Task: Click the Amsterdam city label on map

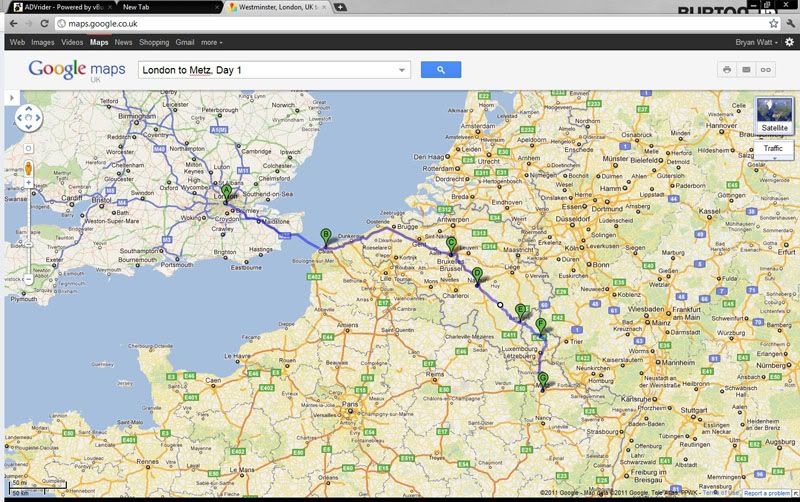Action: tap(478, 126)
